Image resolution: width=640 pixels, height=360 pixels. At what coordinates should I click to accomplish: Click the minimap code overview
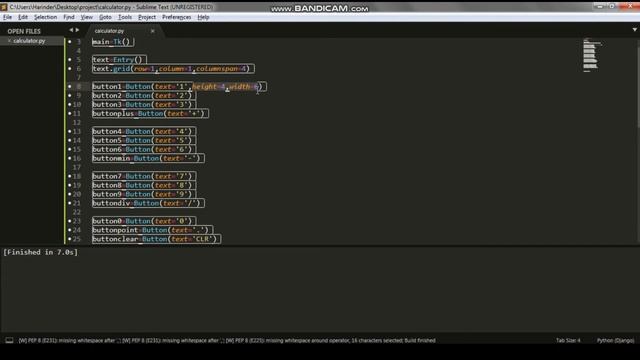tap(592, 55)
